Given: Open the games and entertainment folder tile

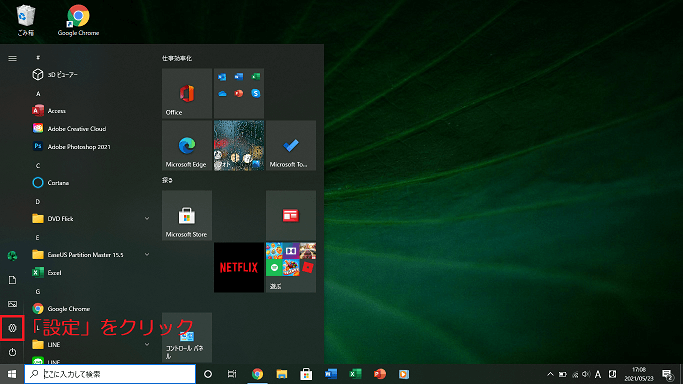Looking at the screenshot, I should (x=291, y=267).
